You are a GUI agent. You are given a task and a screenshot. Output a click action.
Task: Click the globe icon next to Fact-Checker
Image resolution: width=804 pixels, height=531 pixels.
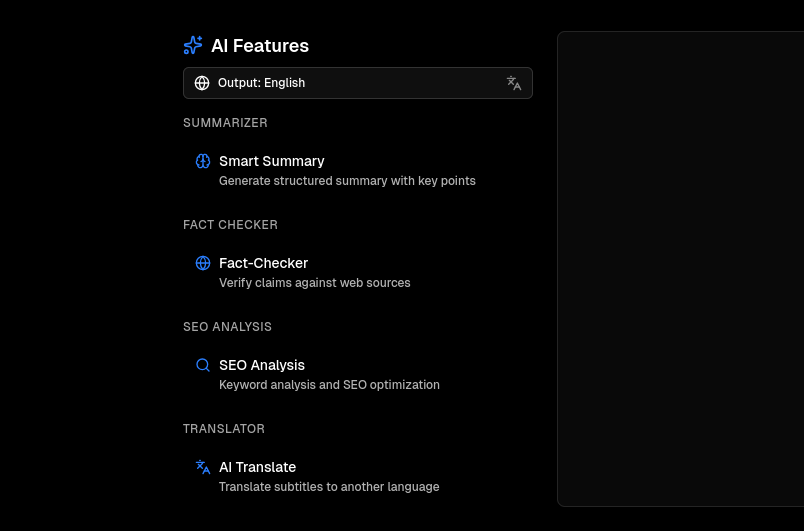(x=203, y=263)
